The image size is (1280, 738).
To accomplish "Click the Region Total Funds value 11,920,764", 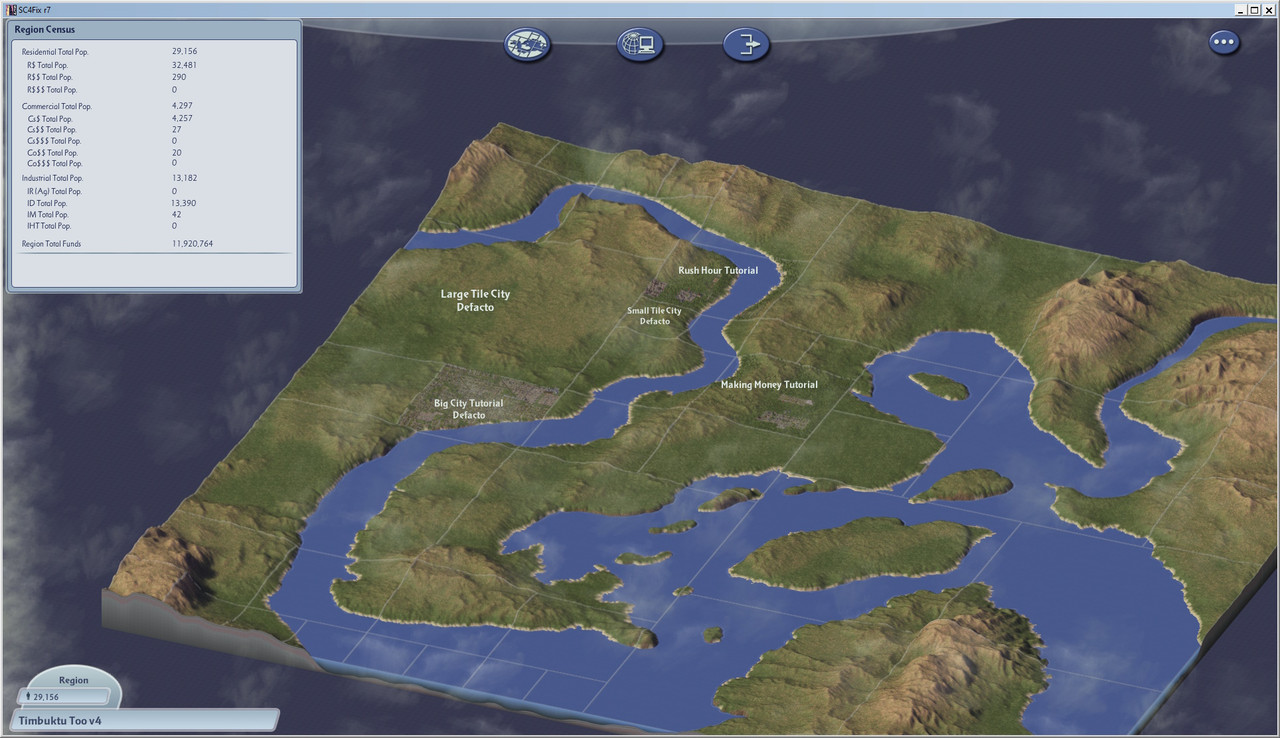I will [x=192, y=244].
